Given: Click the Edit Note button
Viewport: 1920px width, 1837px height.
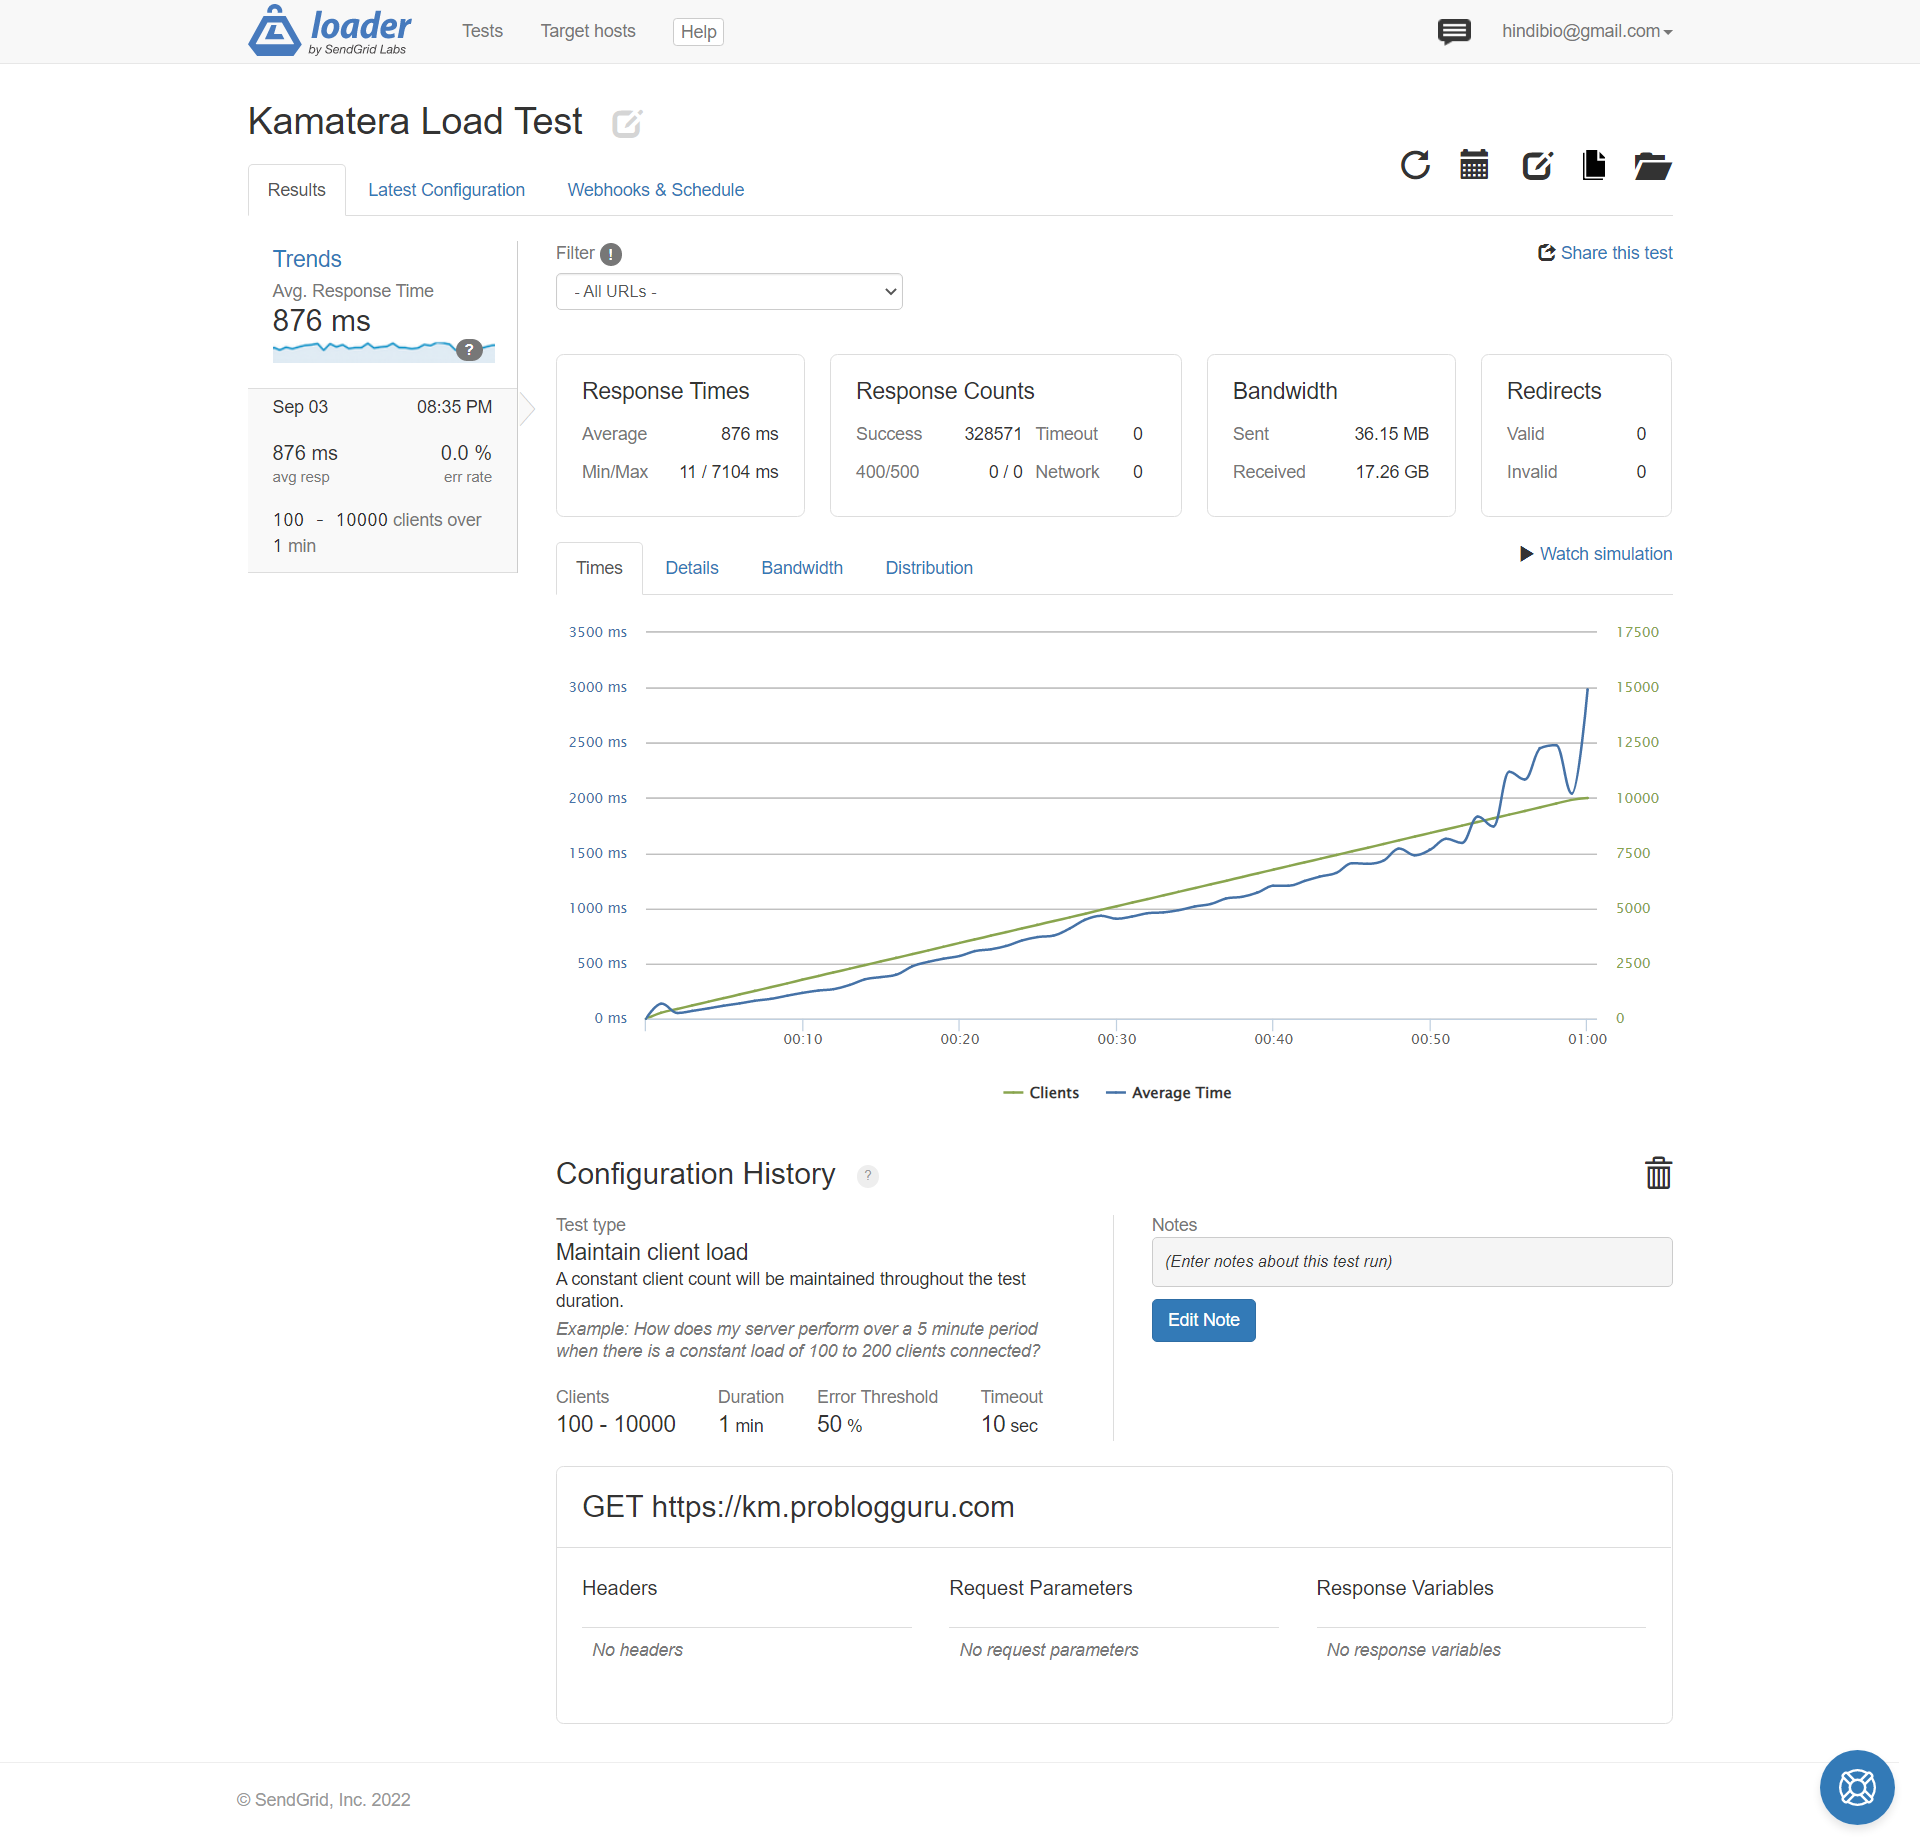Looking at the screenshot, I should click(1203, 1320).
